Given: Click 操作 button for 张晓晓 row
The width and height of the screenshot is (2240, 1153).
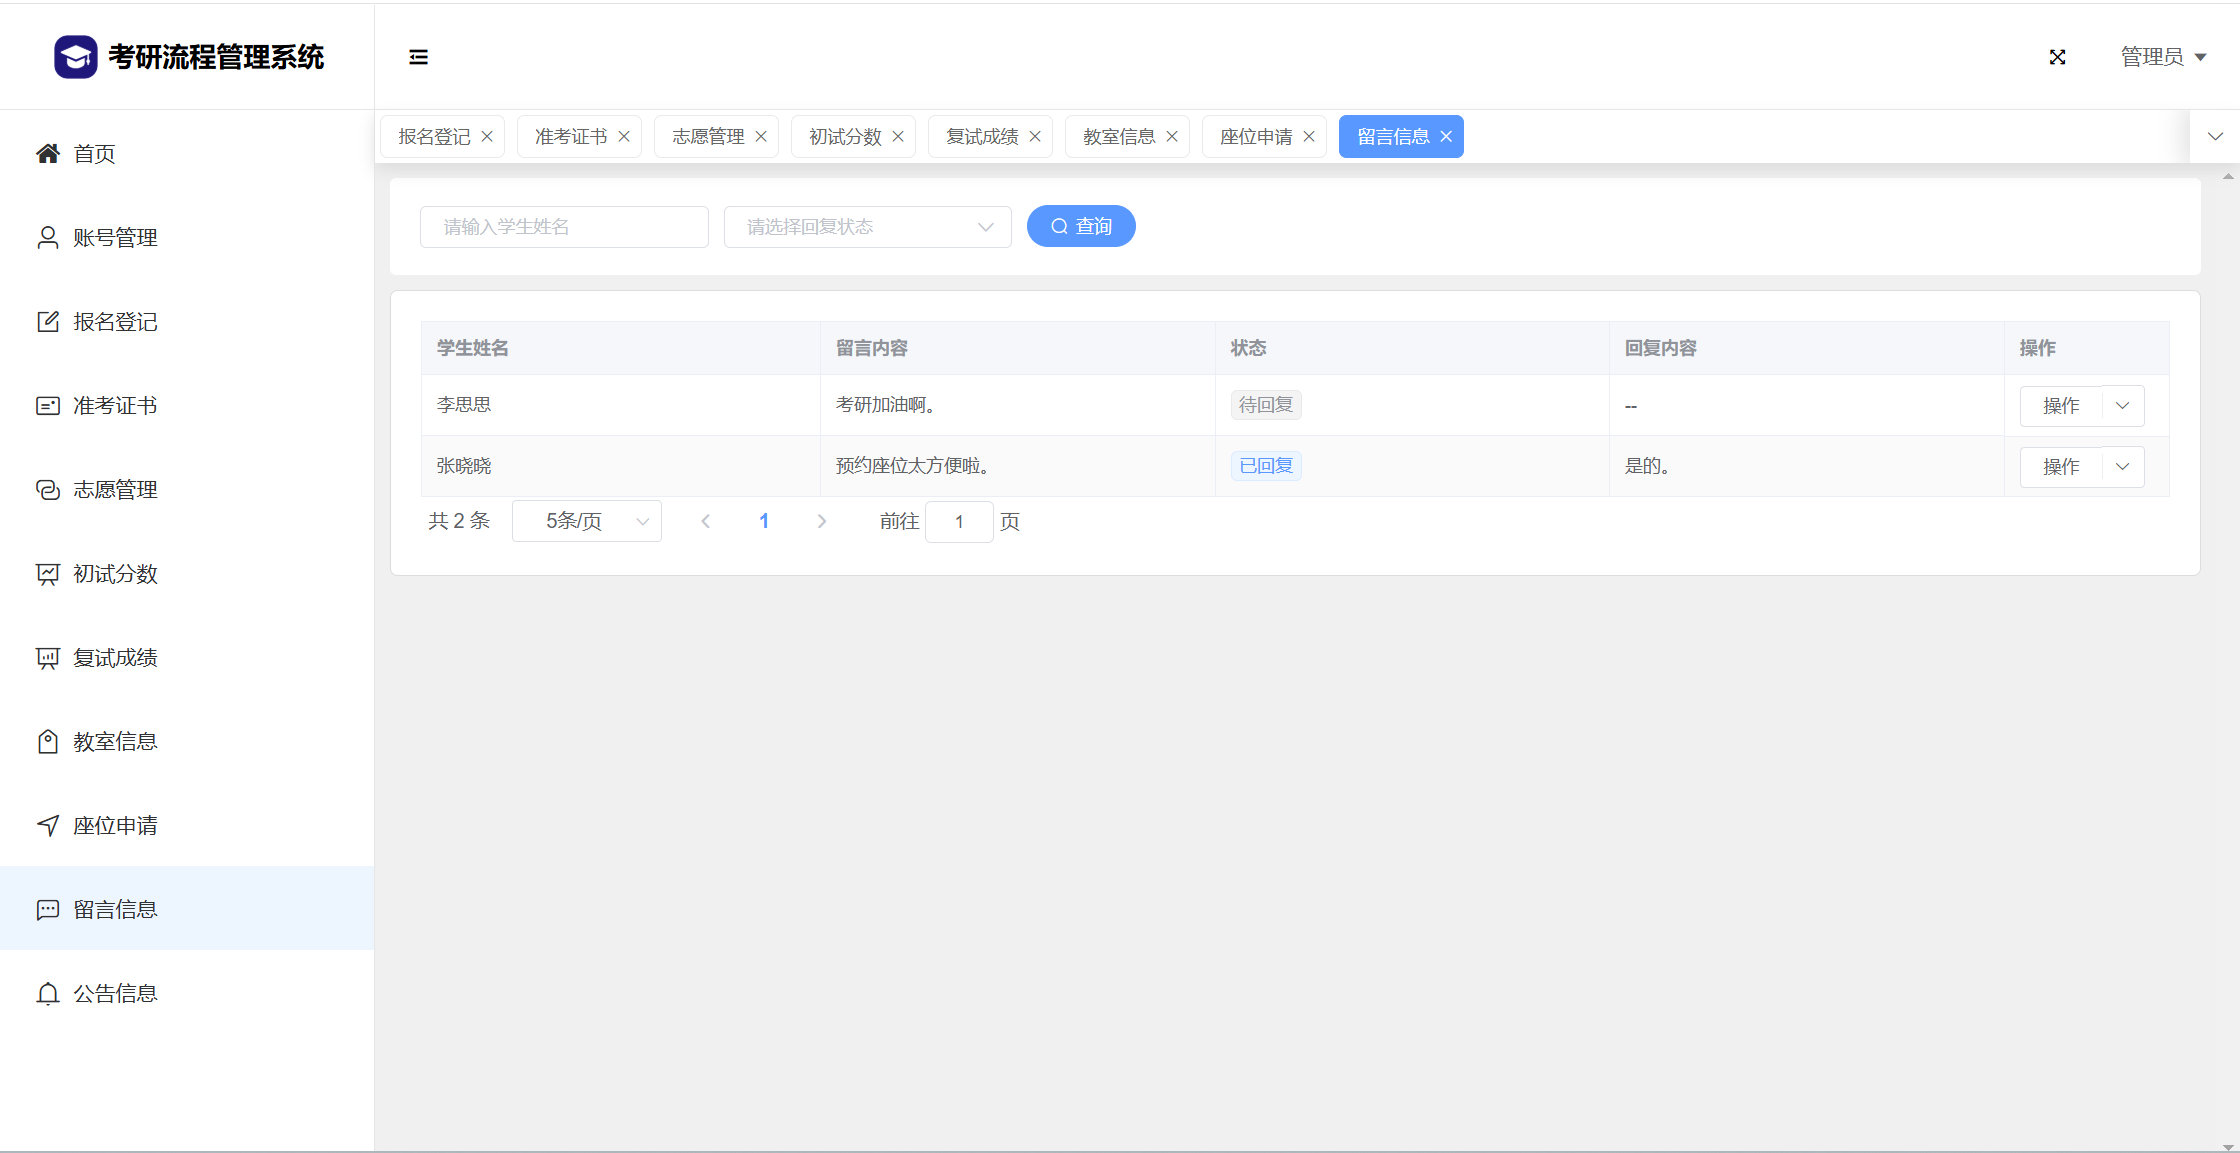Looking at the screenshot, I should [2061, 466].
